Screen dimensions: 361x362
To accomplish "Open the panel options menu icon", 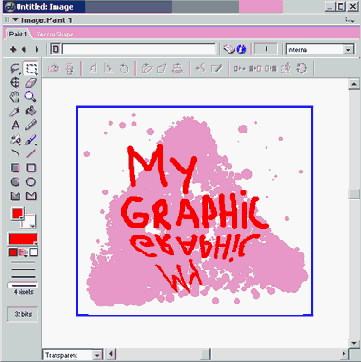I will (350, 20).
